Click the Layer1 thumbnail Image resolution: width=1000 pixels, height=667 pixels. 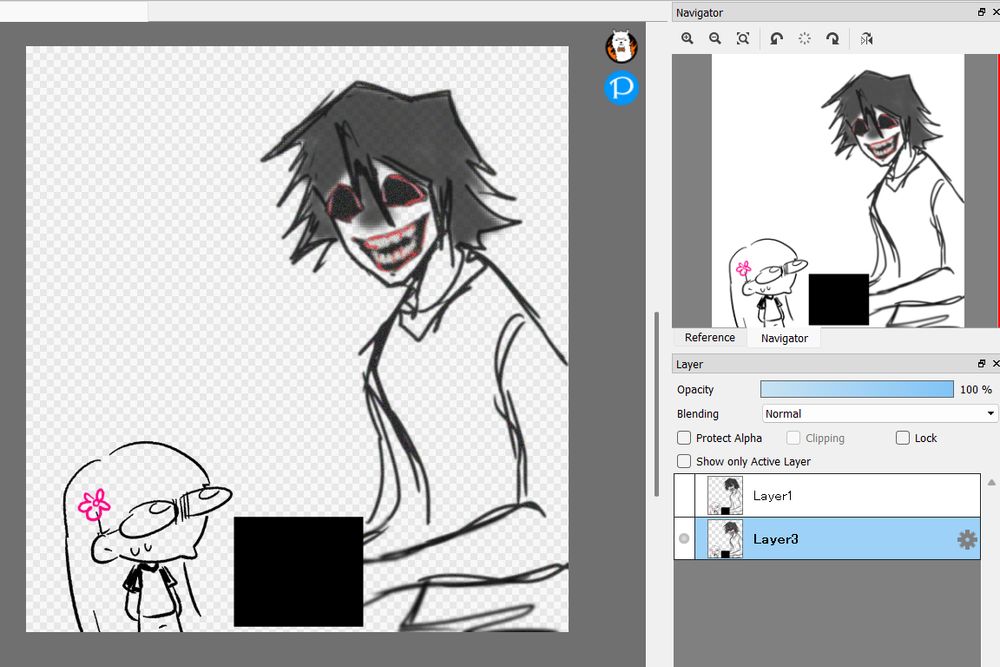click(x=725, y=495)
